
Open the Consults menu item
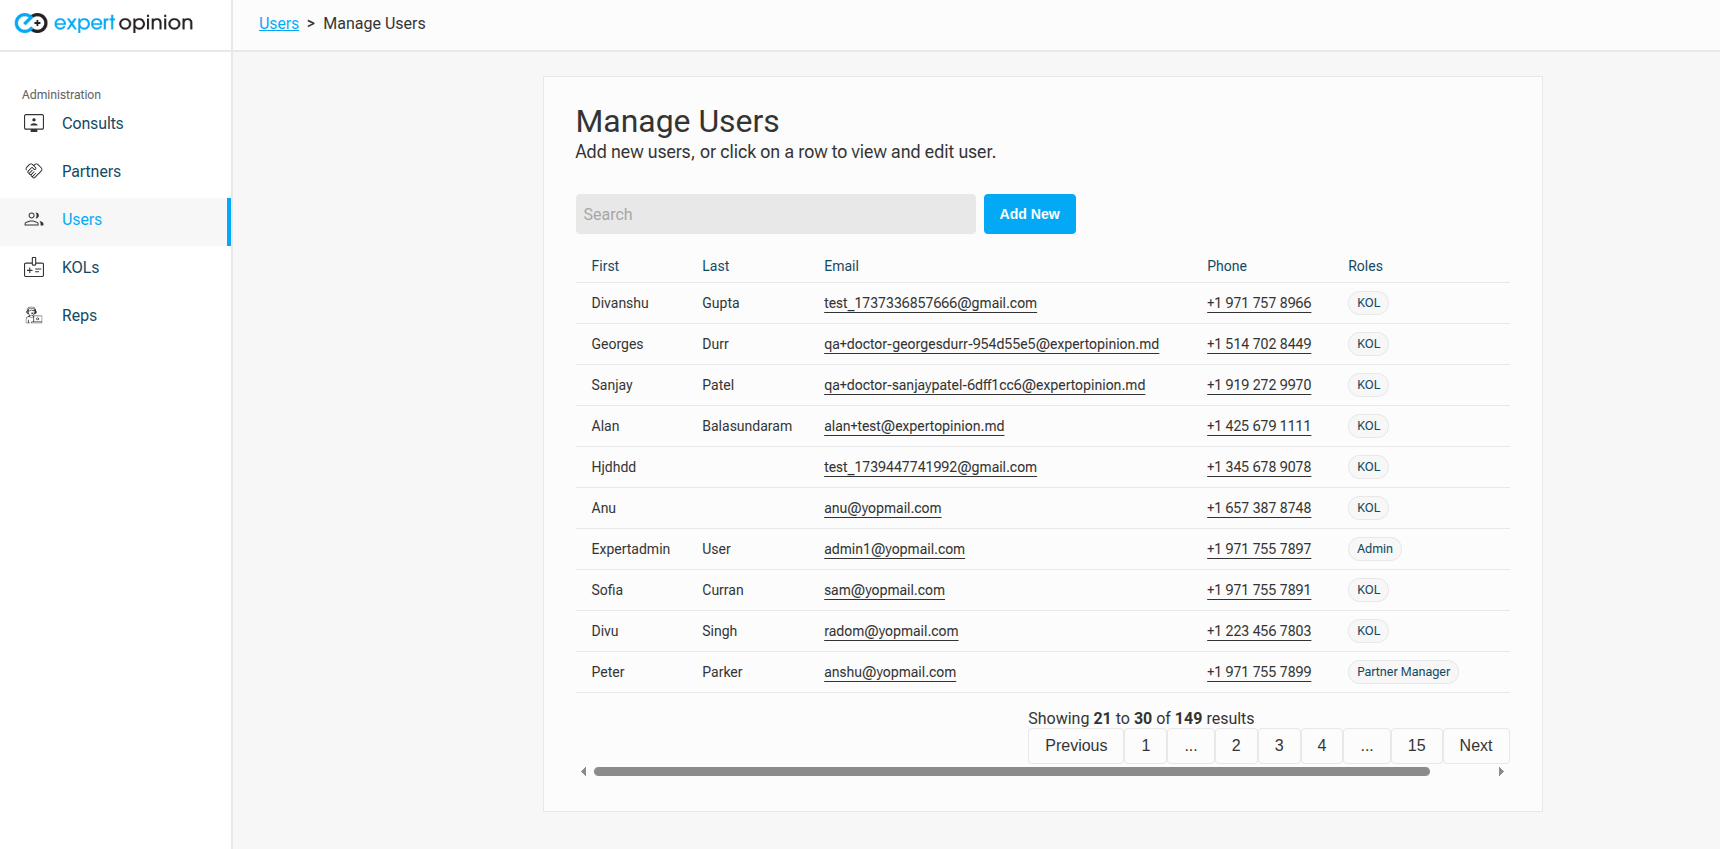[92, 123]
